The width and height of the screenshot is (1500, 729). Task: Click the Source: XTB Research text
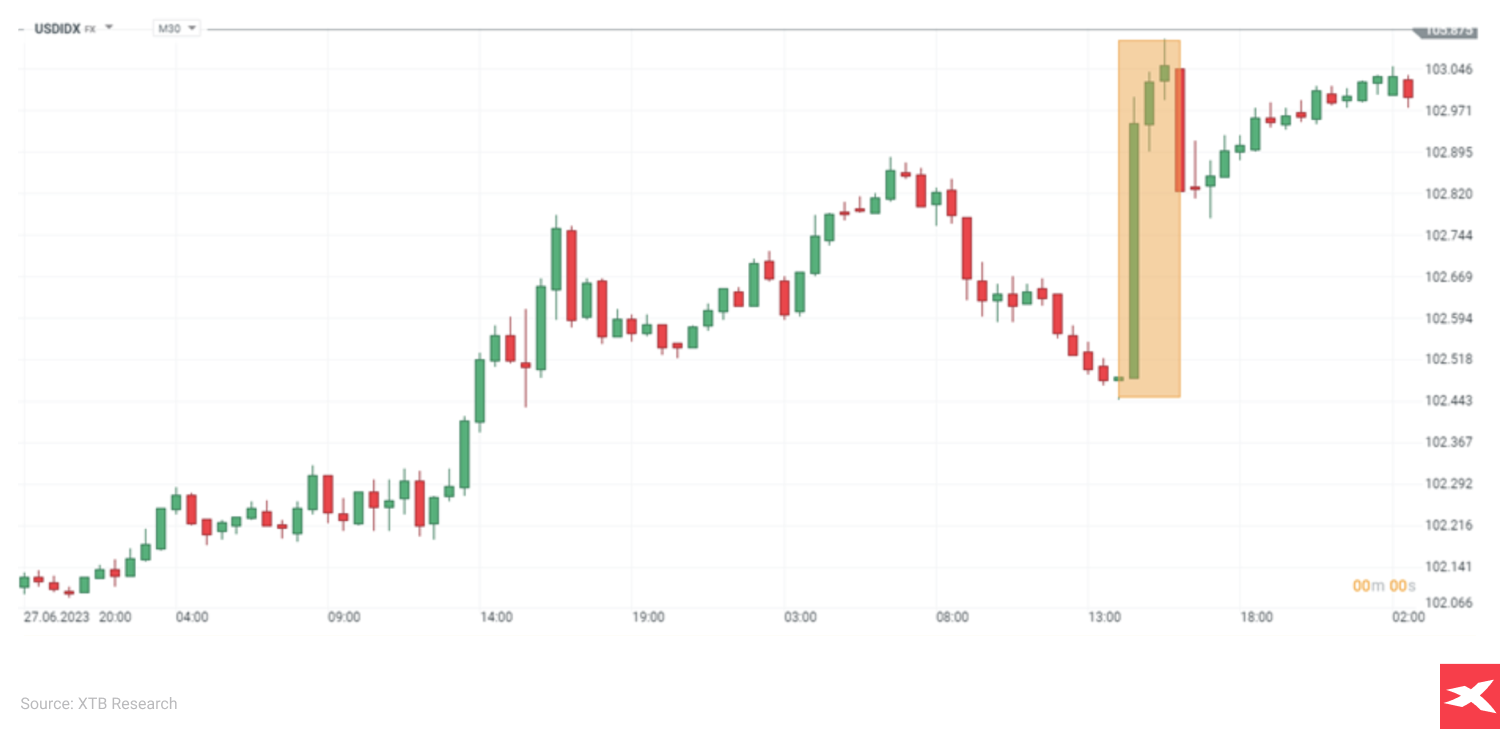point(99,704)
